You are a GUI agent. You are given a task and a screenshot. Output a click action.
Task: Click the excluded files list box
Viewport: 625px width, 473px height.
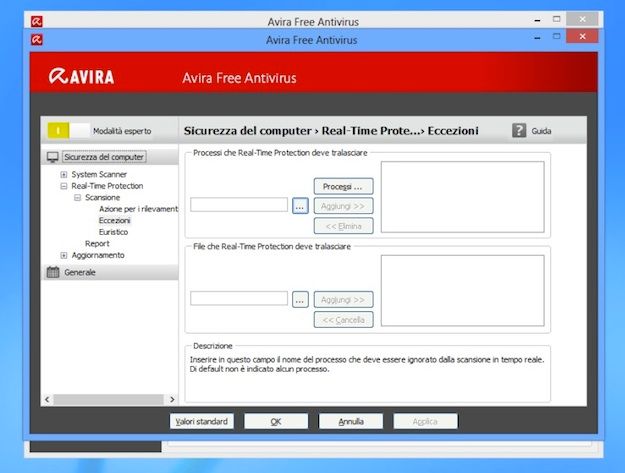(x=462, y=290)
